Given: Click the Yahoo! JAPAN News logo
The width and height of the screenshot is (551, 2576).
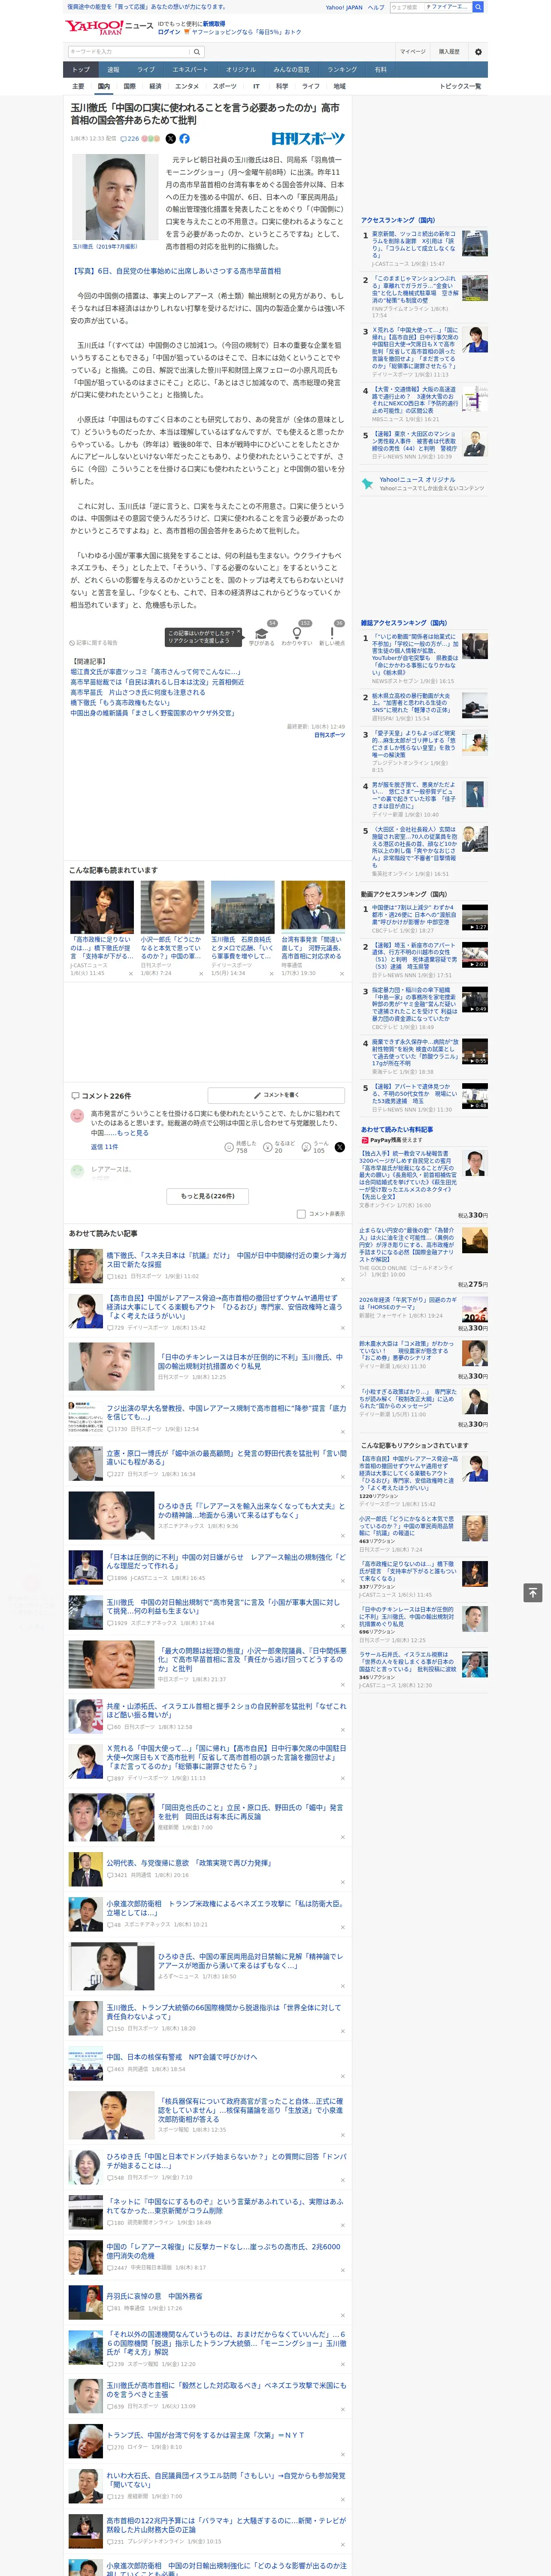Looking at the screenshot, I should (x=110, y=26).
